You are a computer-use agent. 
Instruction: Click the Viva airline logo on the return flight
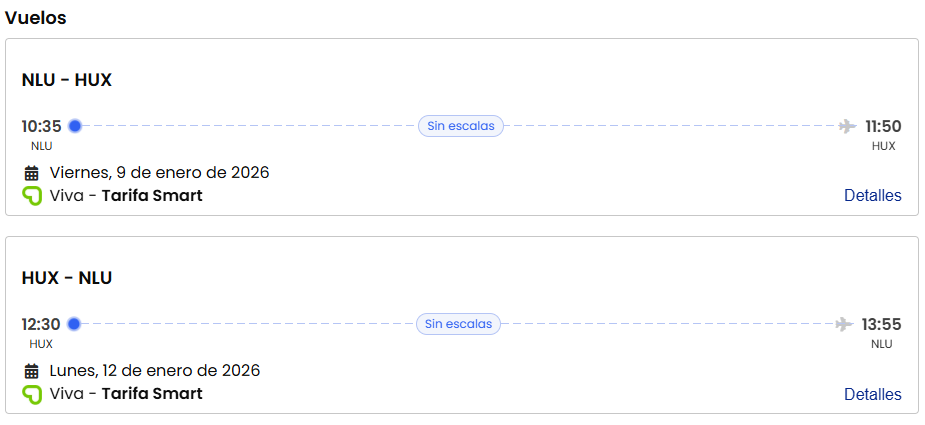[x=32, y=394]
